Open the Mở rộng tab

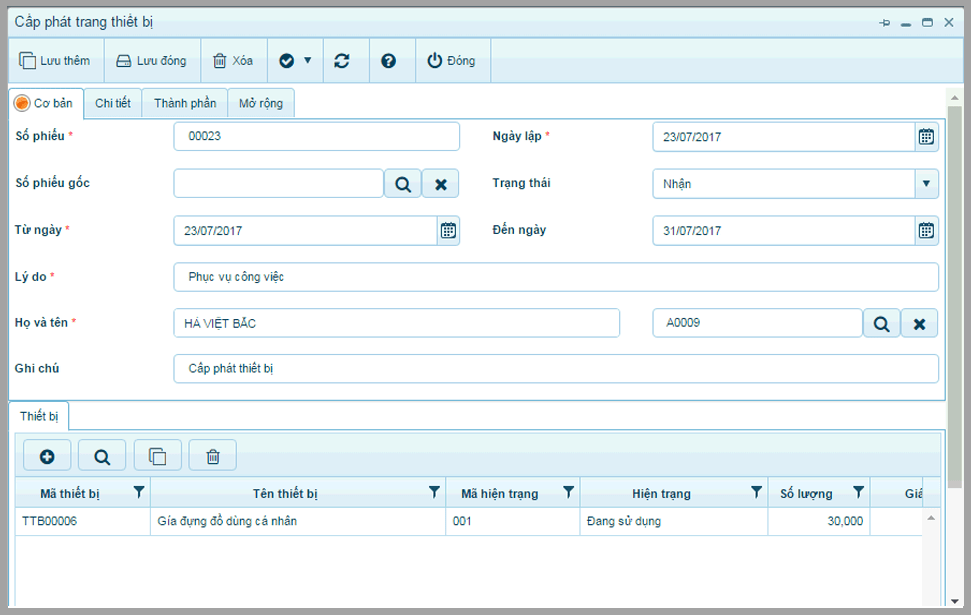pyautogui.click(x=261, y=103)
